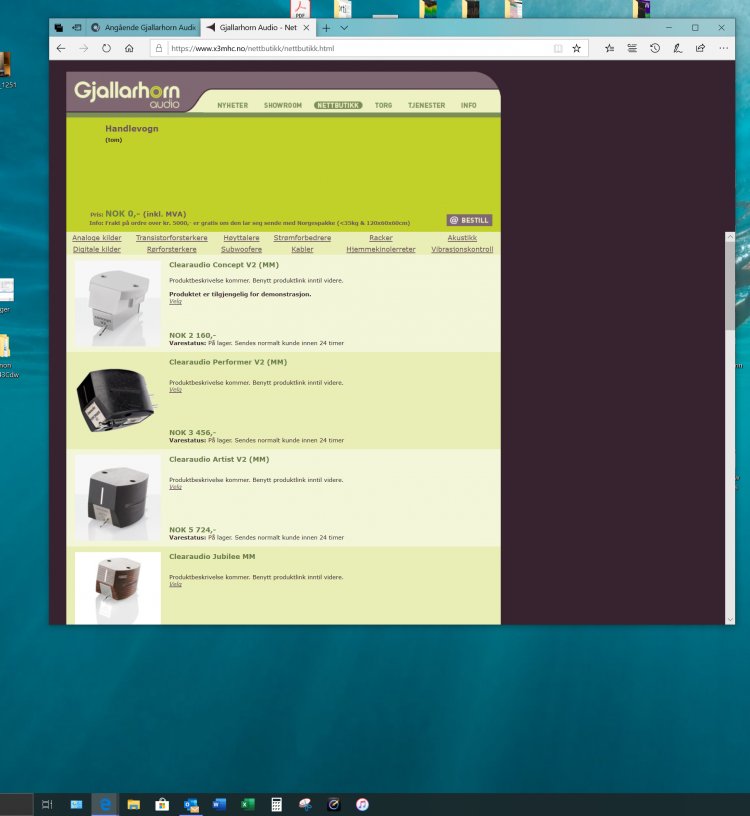The image size is (750, 816).
Task: Open File Explorer from the taskbar
Action: coord(134,805)
